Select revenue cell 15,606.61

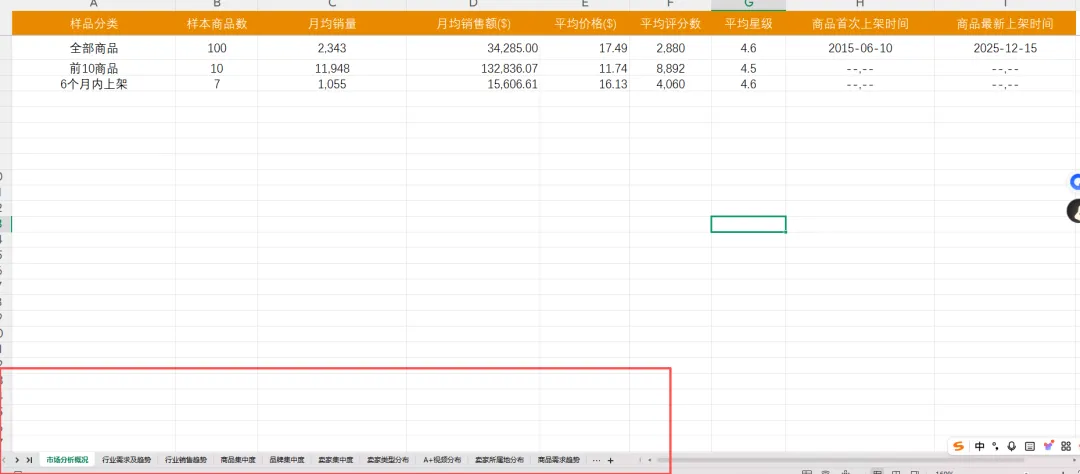pyautogui.click(x=473, y=84)
